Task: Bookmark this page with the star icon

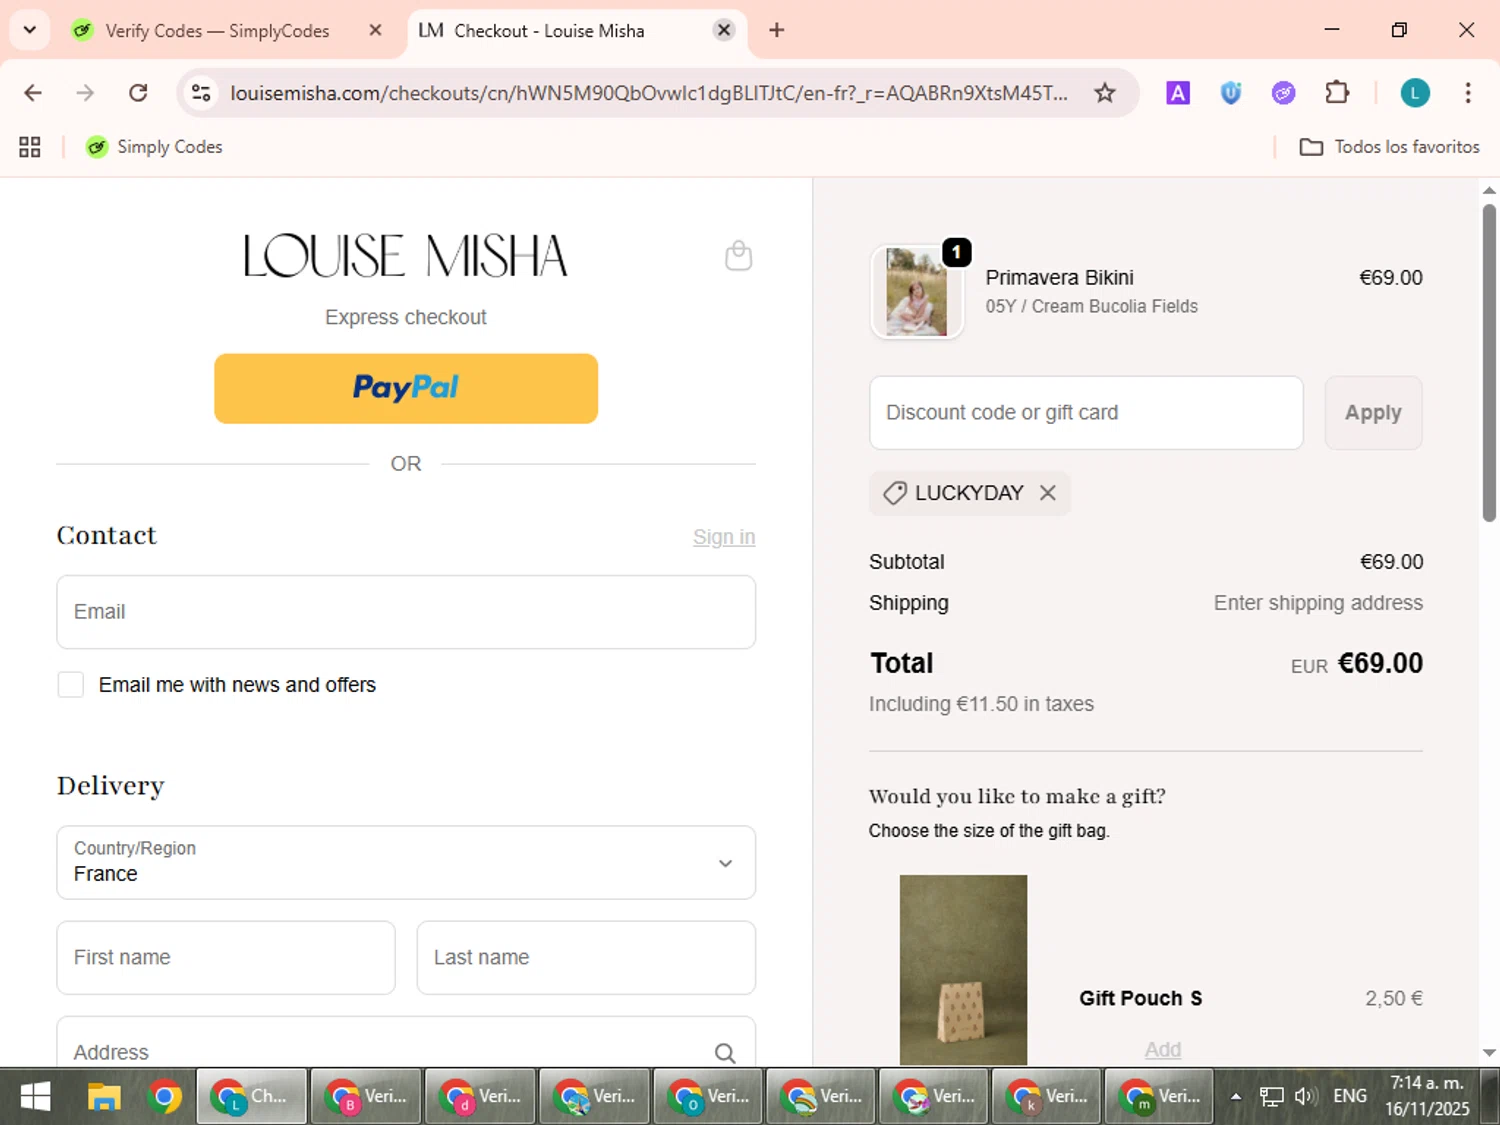Action: (1104, 93)
